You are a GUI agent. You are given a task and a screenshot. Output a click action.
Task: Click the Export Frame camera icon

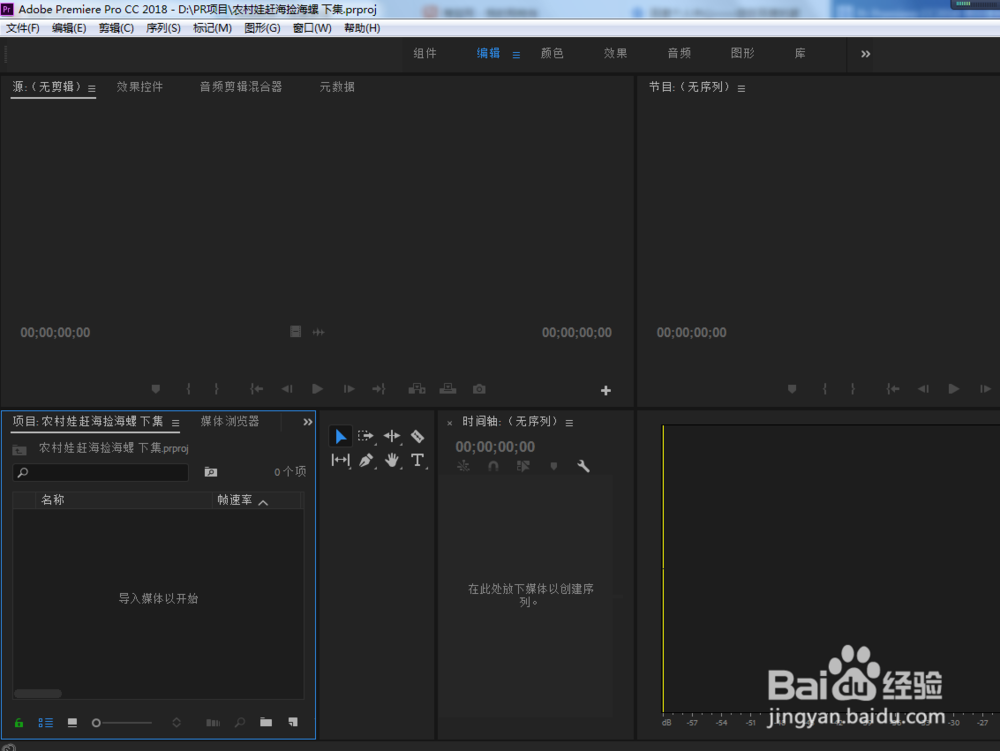click(x=478, y=389)
